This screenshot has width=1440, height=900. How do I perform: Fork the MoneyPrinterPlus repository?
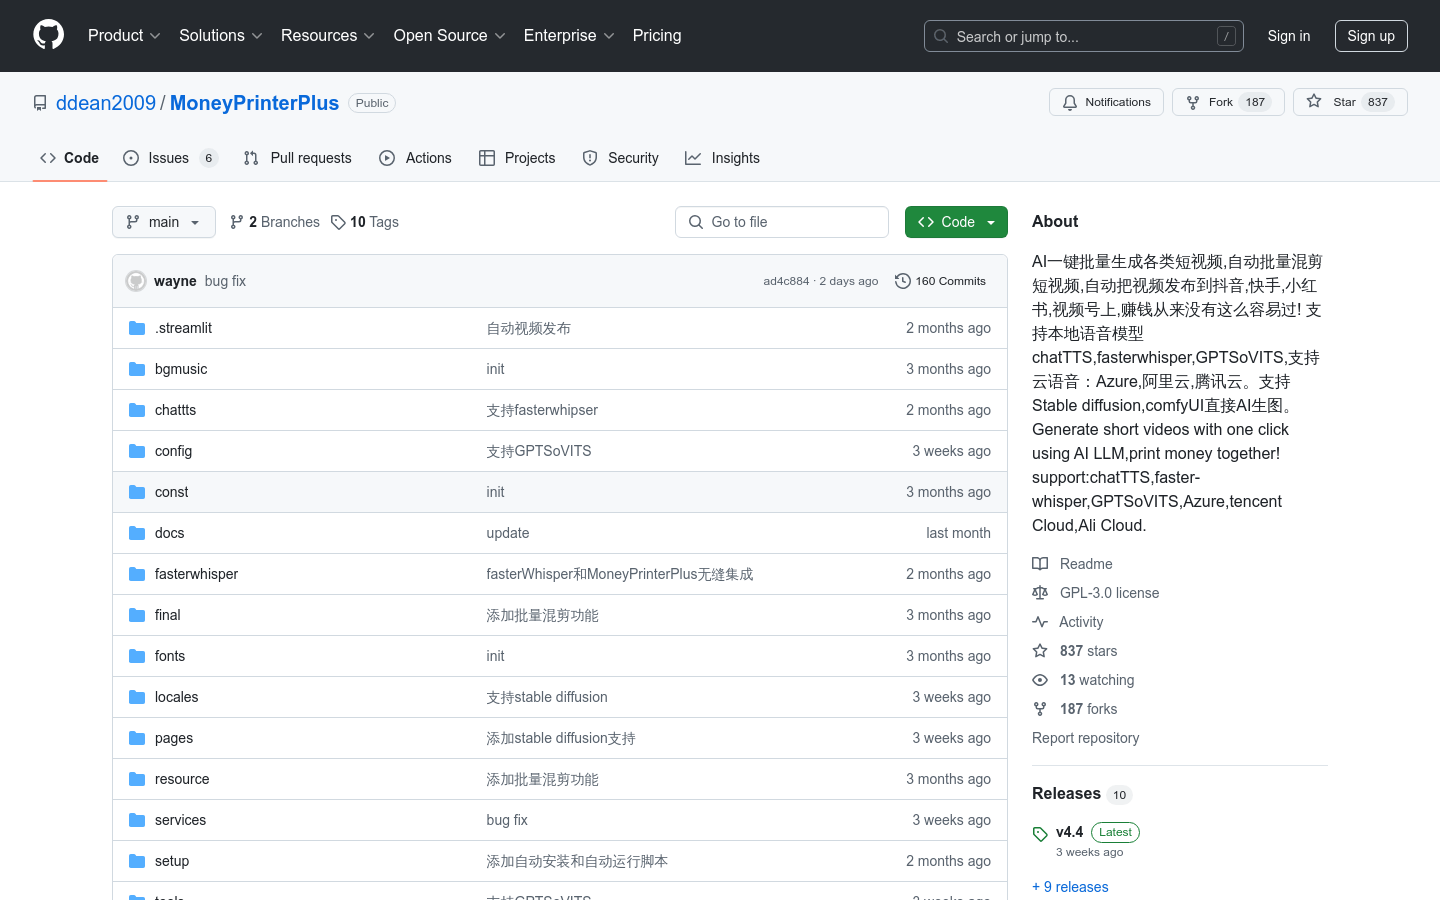(1228, 102)
